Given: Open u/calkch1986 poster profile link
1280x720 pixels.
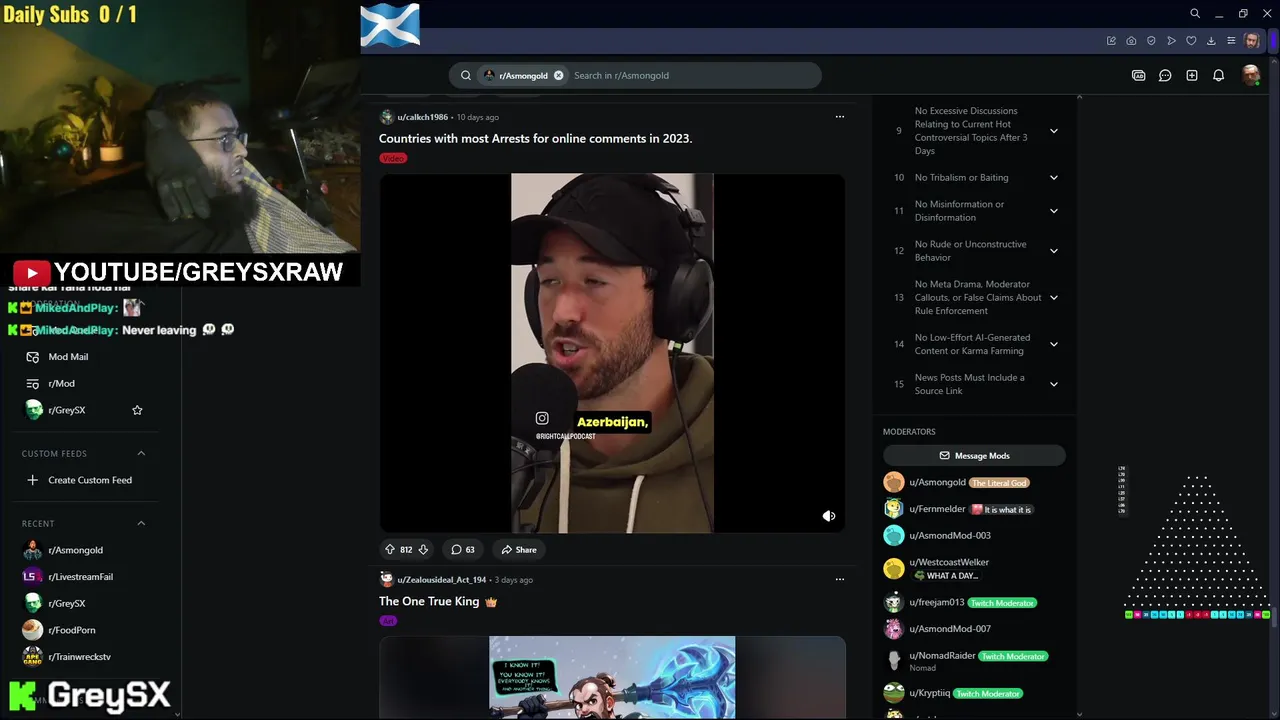Looking at the screenshot, I should 422,117.
